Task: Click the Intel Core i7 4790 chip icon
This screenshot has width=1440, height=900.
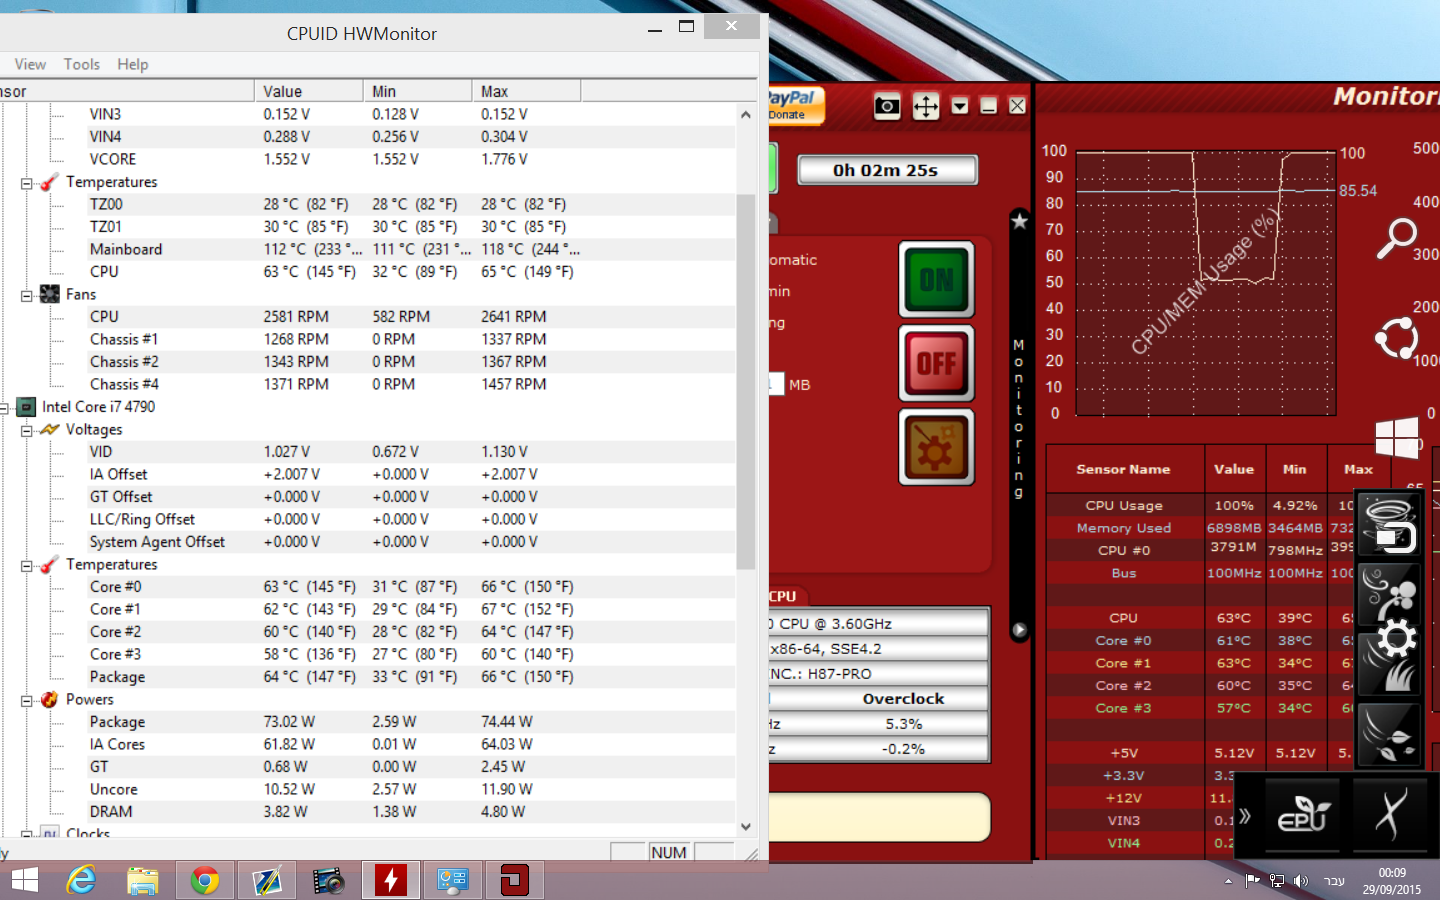Action: click(27, 407)
